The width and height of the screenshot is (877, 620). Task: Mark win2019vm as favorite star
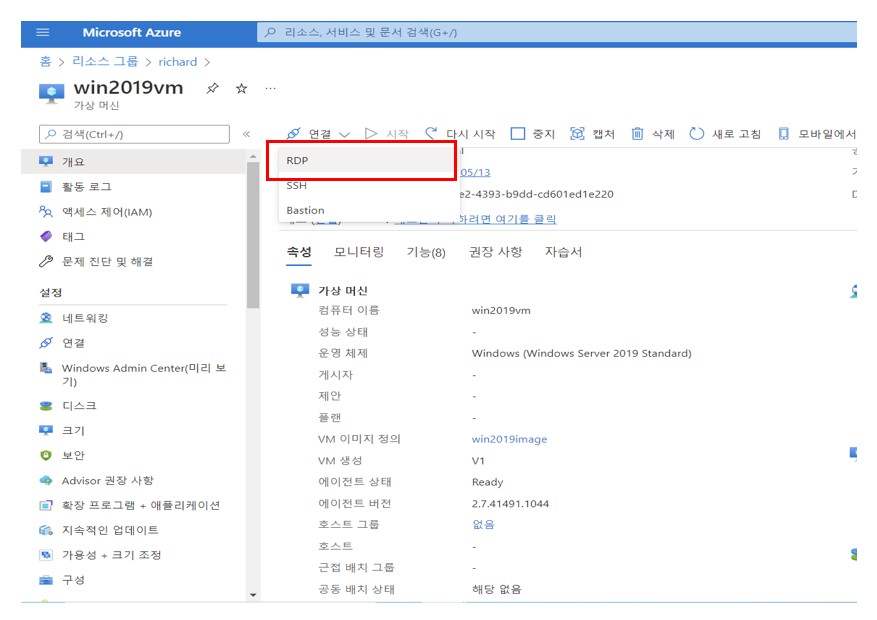tap(241, 88)
